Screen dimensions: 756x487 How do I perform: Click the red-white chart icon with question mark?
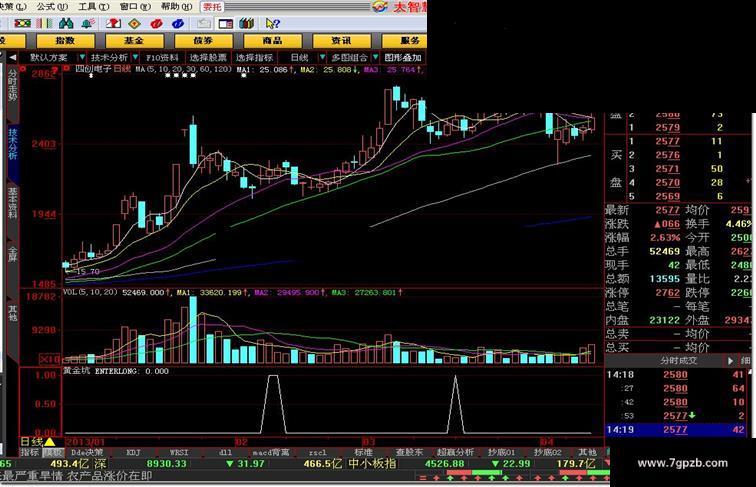pyautogui.click(x=113, y=23)
